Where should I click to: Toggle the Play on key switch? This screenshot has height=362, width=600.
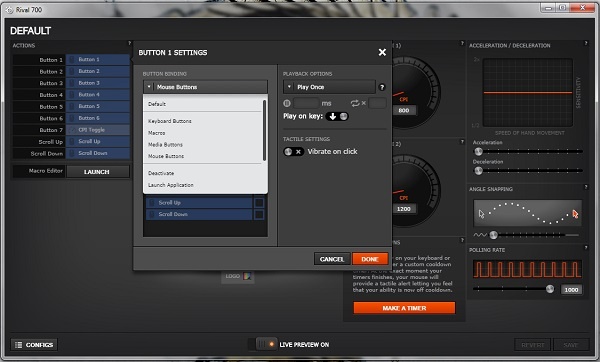coord(337,116)
